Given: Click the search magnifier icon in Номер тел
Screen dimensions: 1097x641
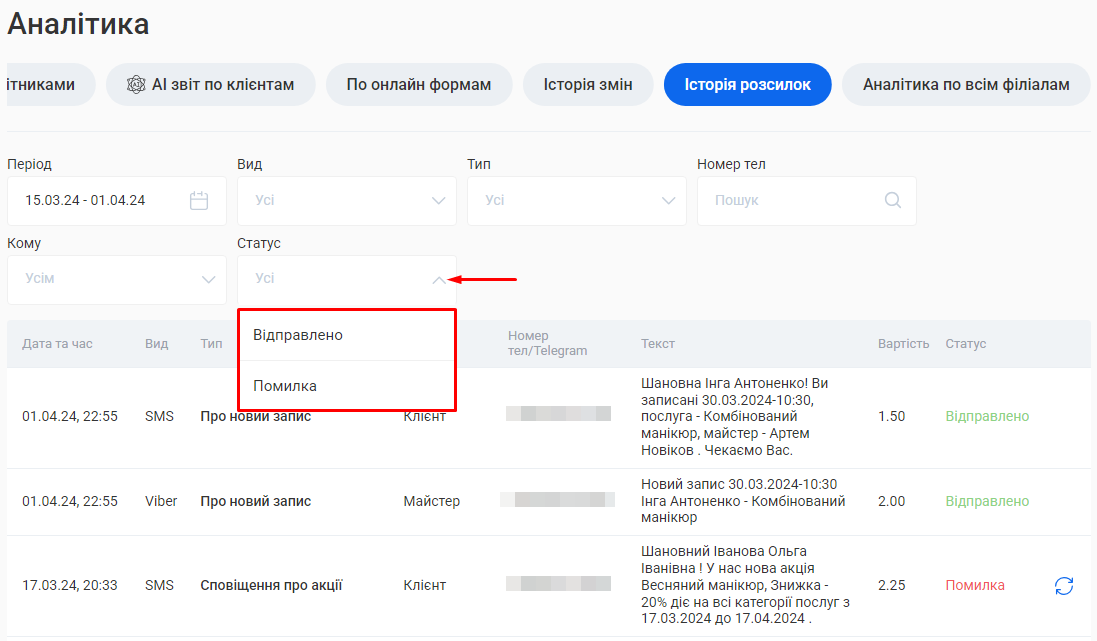Looking at the screenshot, I should coord(892,201).
